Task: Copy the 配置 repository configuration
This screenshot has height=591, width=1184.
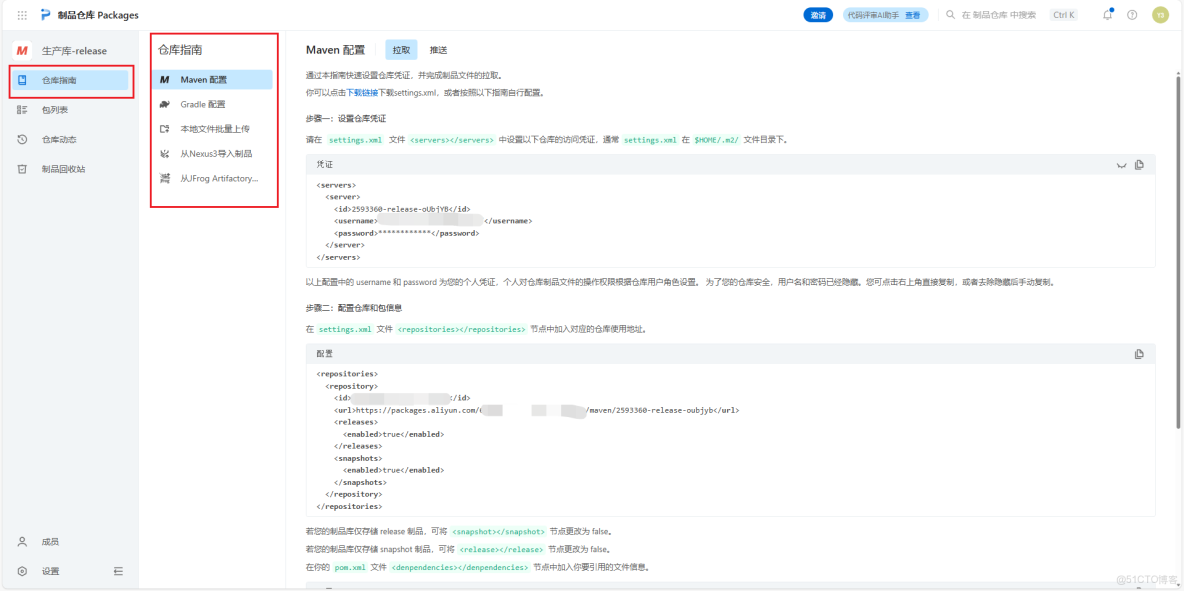Action: coord(1140,352)
